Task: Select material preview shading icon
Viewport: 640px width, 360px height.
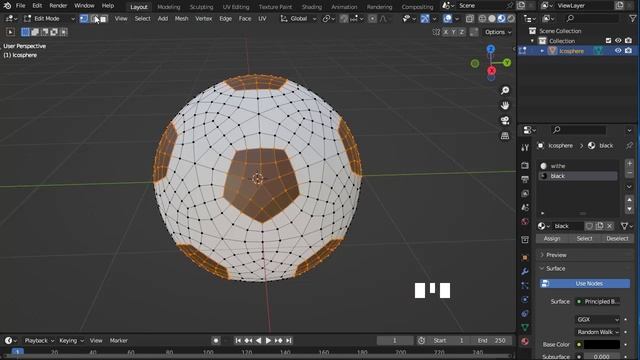Action: (x=501, y=19)
